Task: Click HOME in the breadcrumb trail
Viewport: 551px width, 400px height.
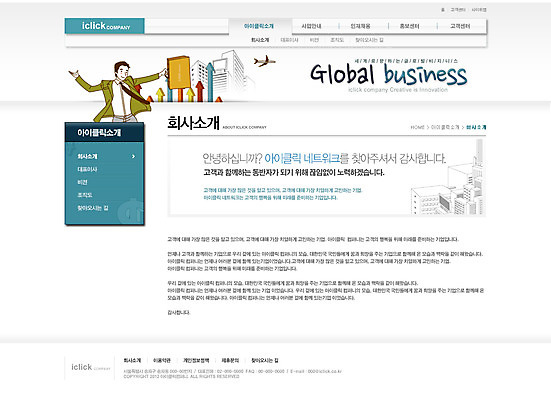Action: (417, 127)
